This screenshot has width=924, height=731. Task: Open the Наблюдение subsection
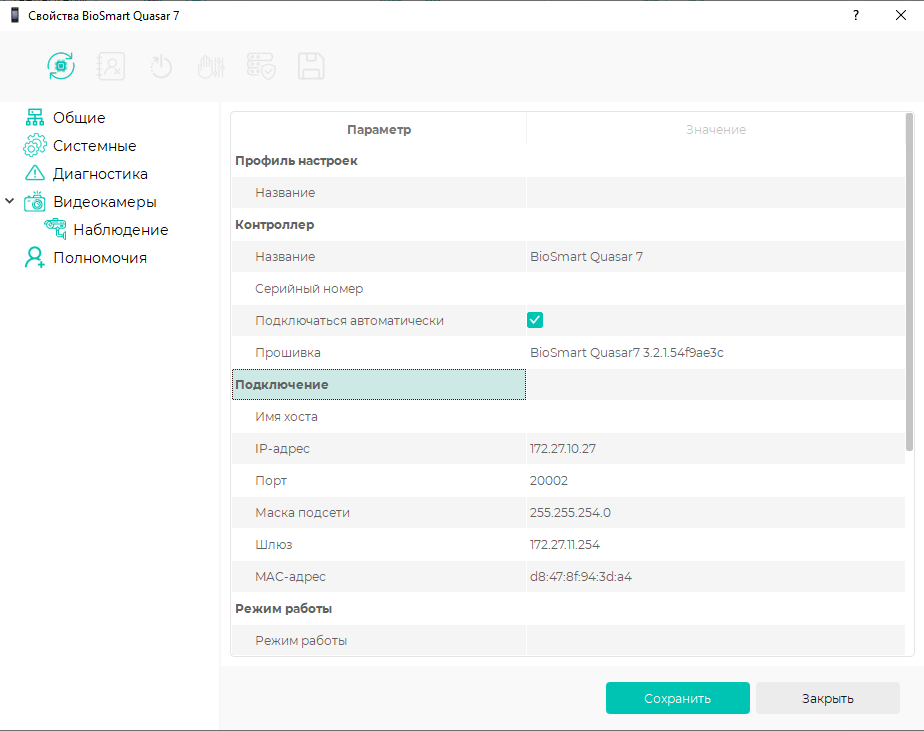click(x=121, y=230)
